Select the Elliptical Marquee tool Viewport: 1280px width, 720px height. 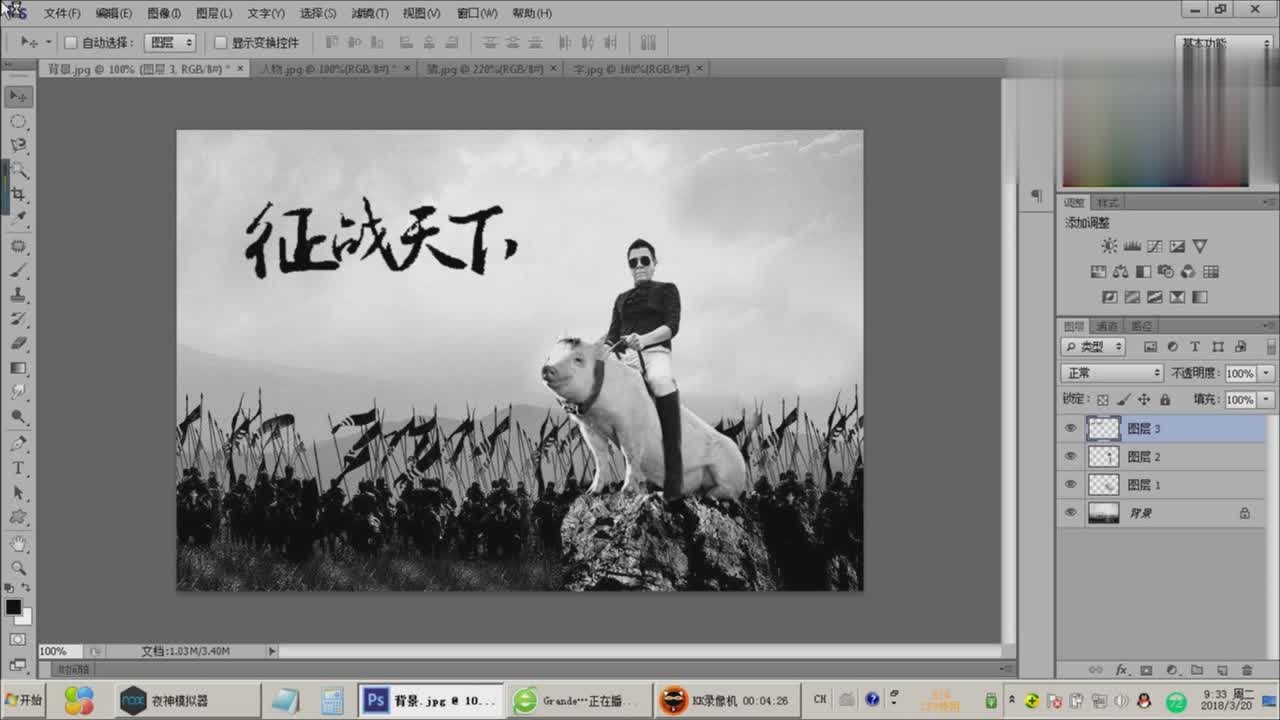click(18, 121)
